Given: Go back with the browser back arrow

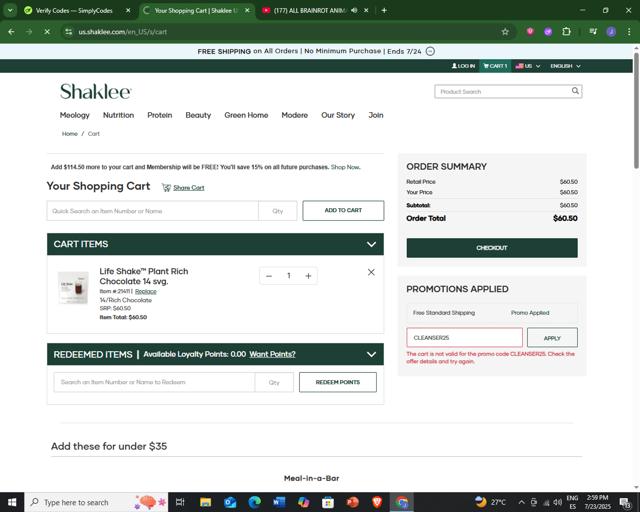Looking at the screenshot, I should coord(11,32).
